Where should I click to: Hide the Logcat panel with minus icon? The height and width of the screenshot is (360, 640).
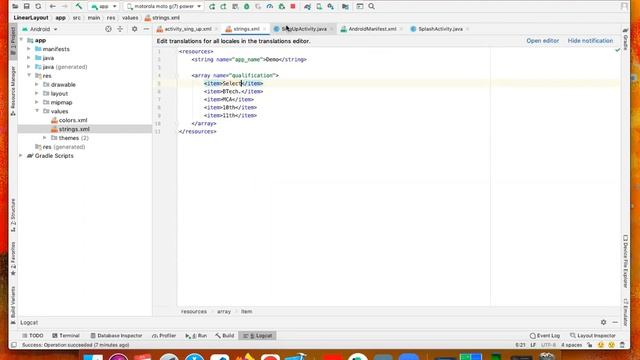615,322
